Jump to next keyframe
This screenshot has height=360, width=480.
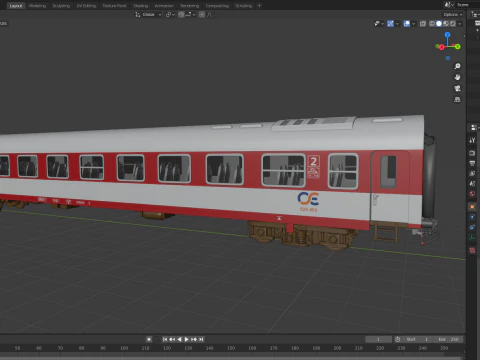[194, 339]
